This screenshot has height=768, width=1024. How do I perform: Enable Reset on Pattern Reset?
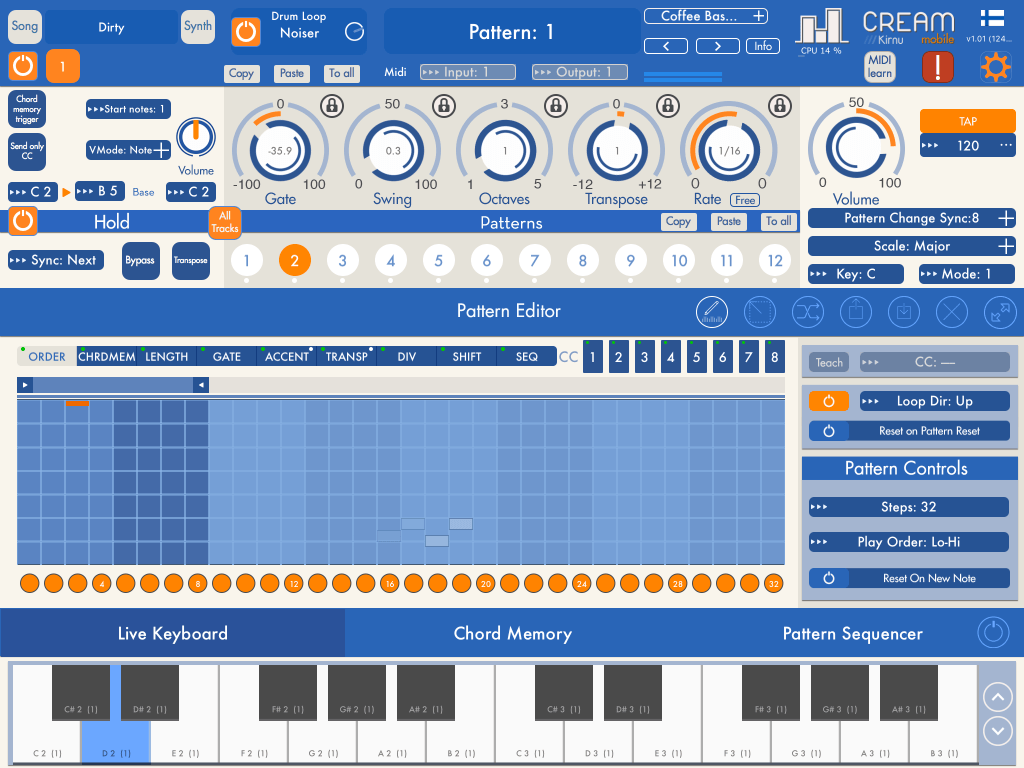829,431
